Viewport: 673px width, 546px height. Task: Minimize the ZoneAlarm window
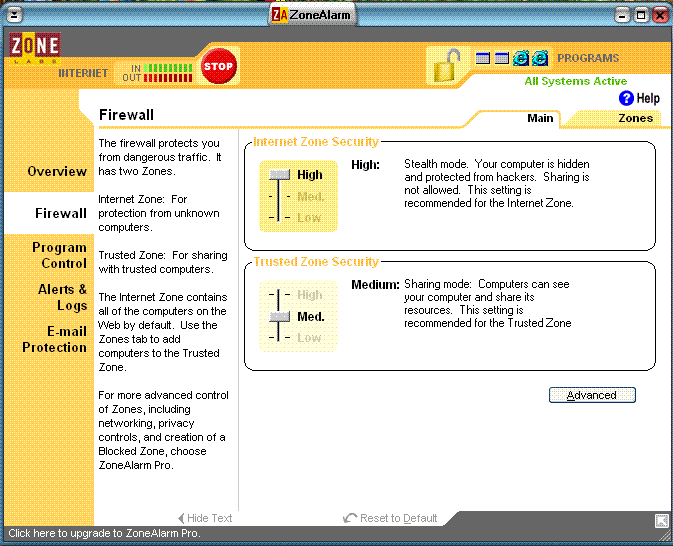[x=622, y=16]
